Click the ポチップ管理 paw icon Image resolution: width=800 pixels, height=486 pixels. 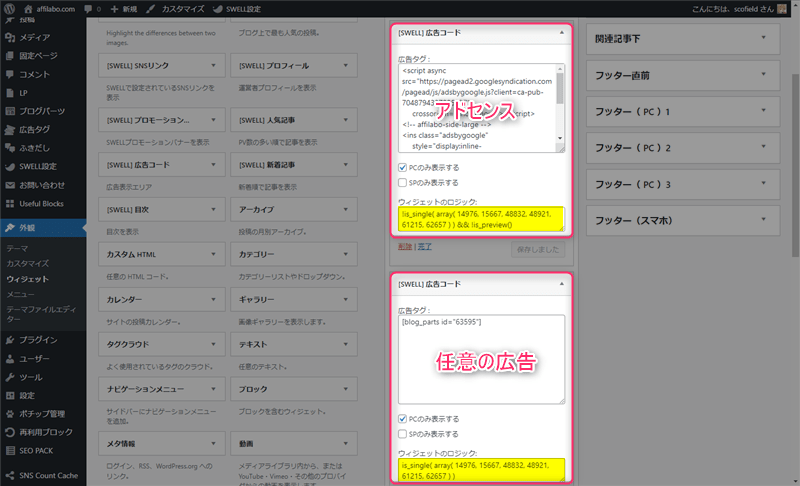click(10, 414)
